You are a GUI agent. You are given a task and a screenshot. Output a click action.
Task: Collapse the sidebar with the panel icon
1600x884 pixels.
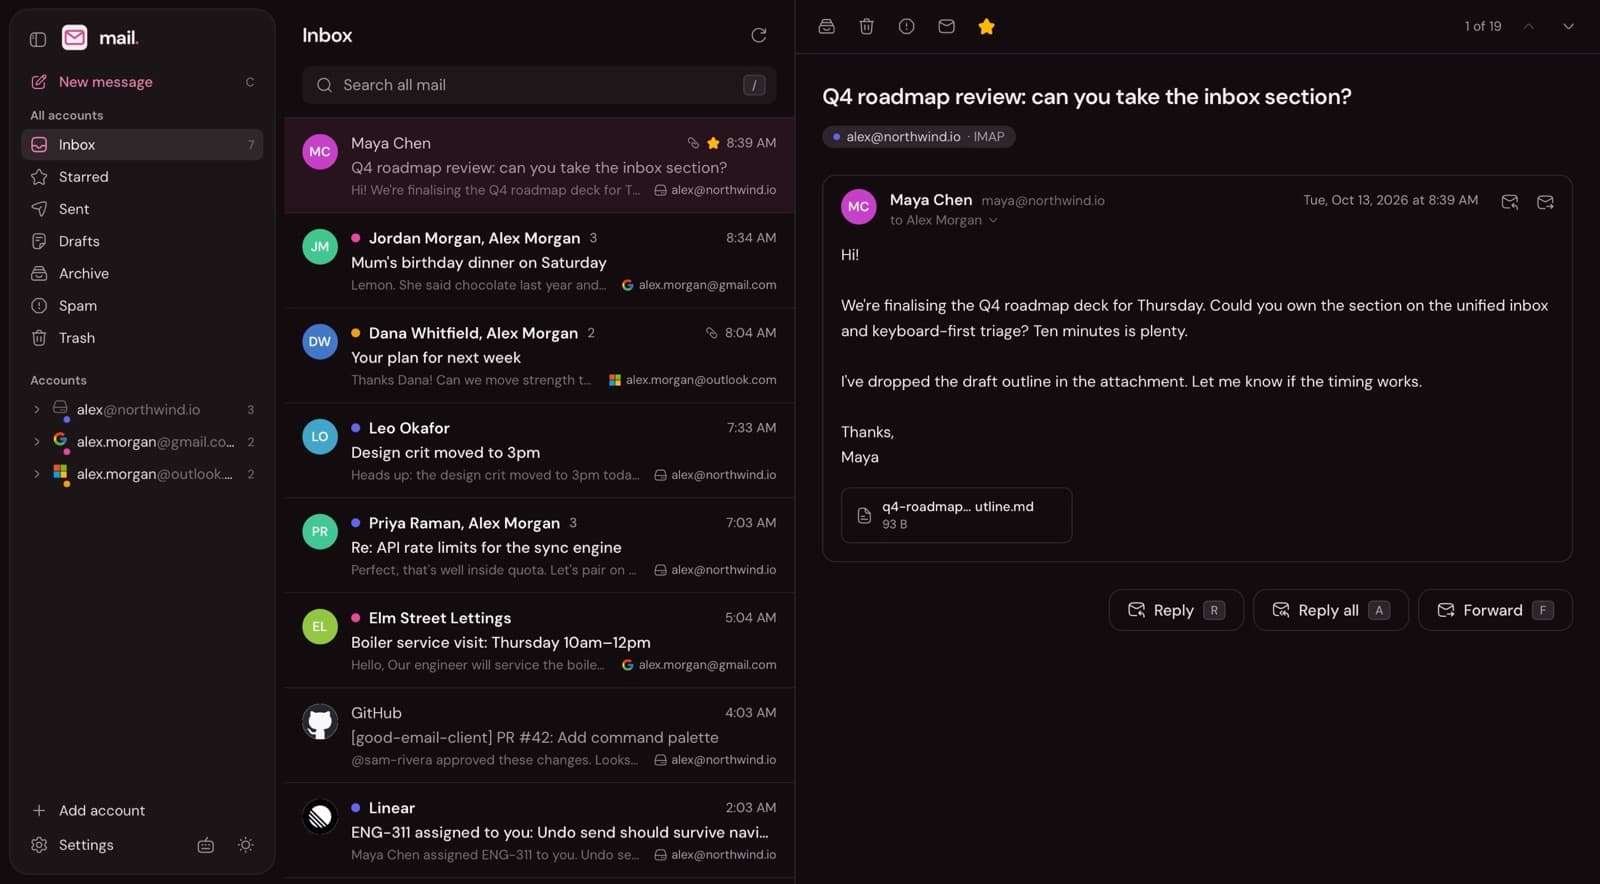tap(38, 39)
